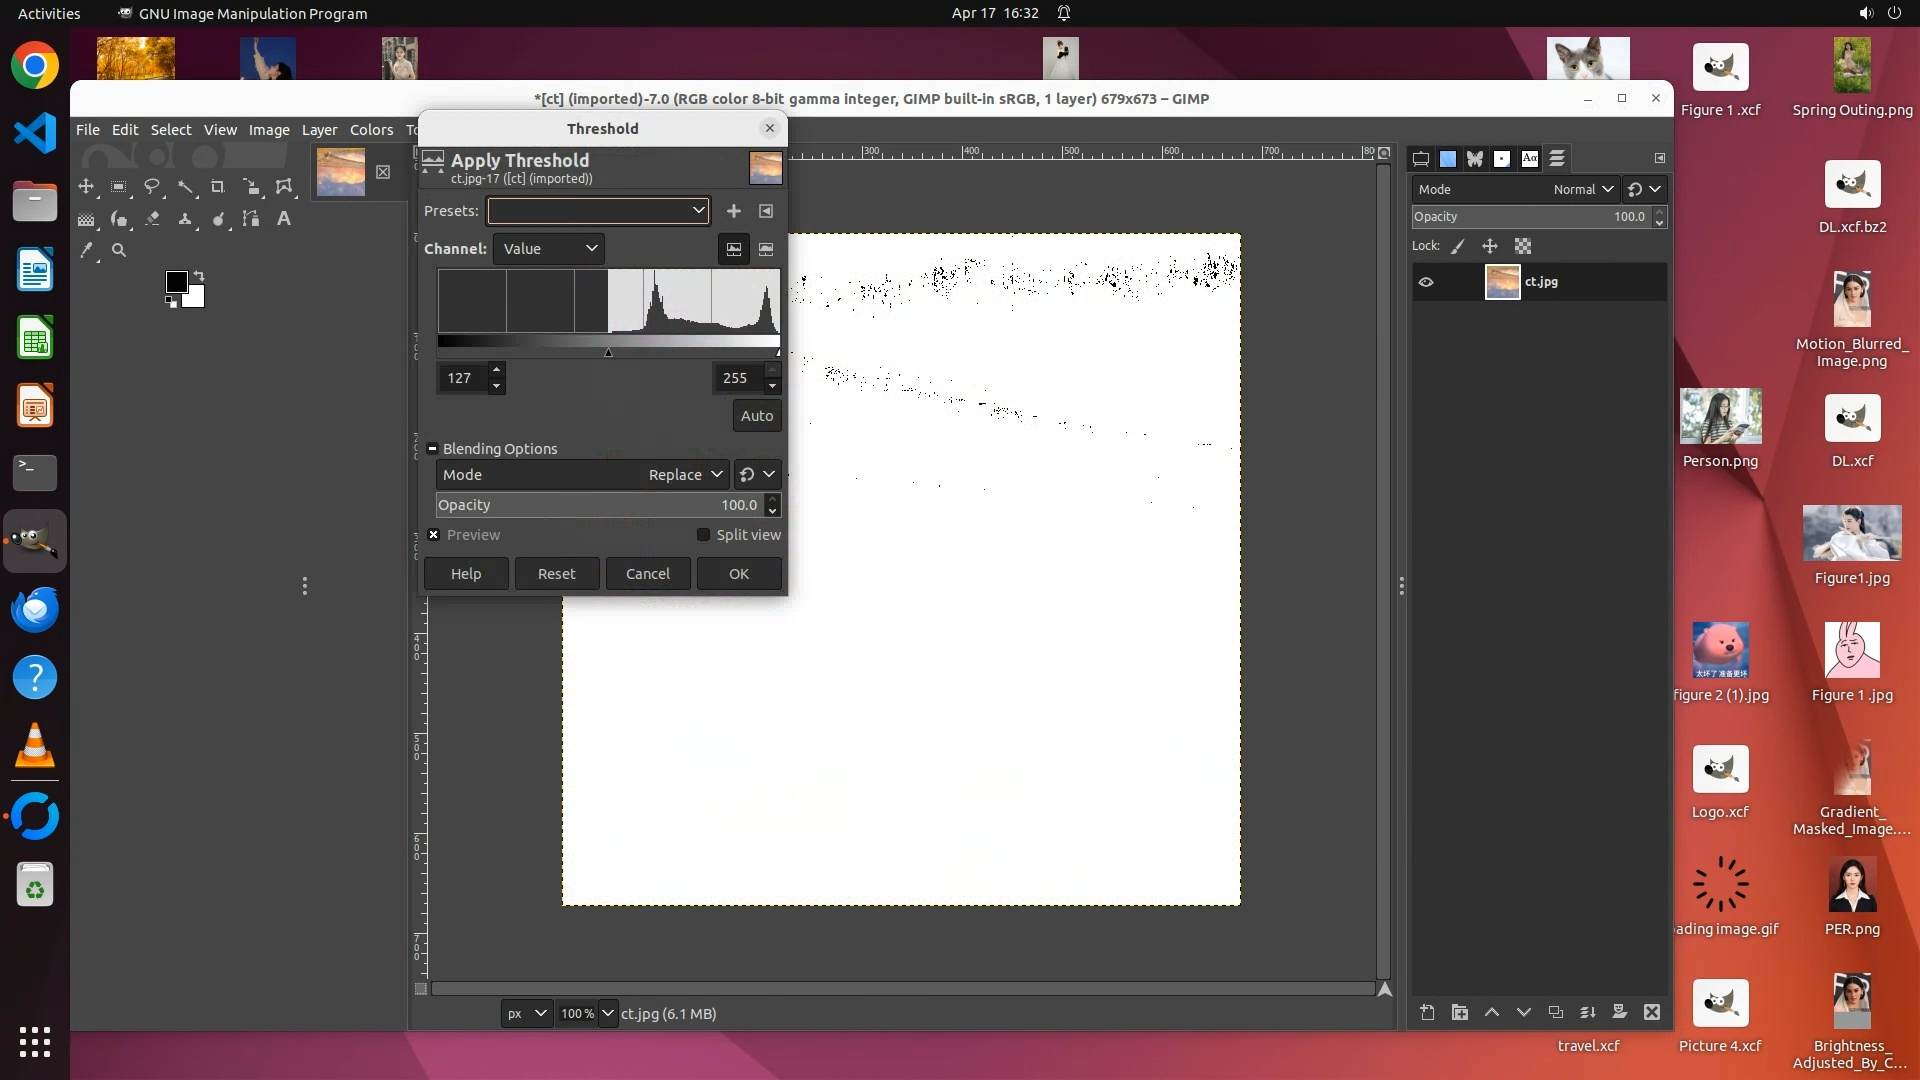Viewport: 1920px width, 1080px height.
Task: Hide the ct.jpg layer with eye icon
Action: 1426,282
